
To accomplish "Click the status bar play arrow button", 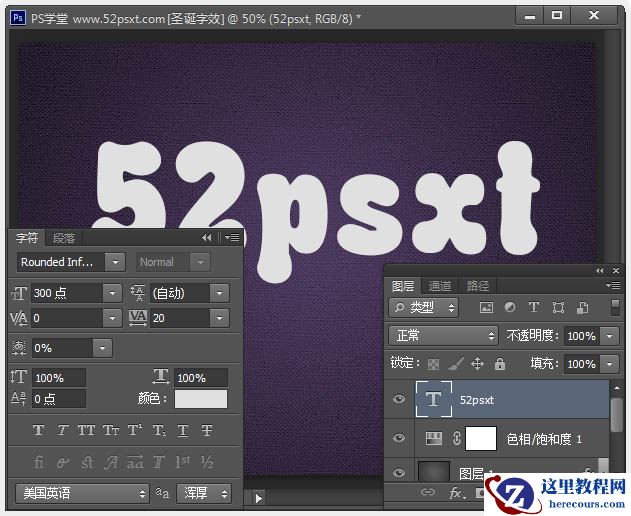I will click(x=258, y=498).
